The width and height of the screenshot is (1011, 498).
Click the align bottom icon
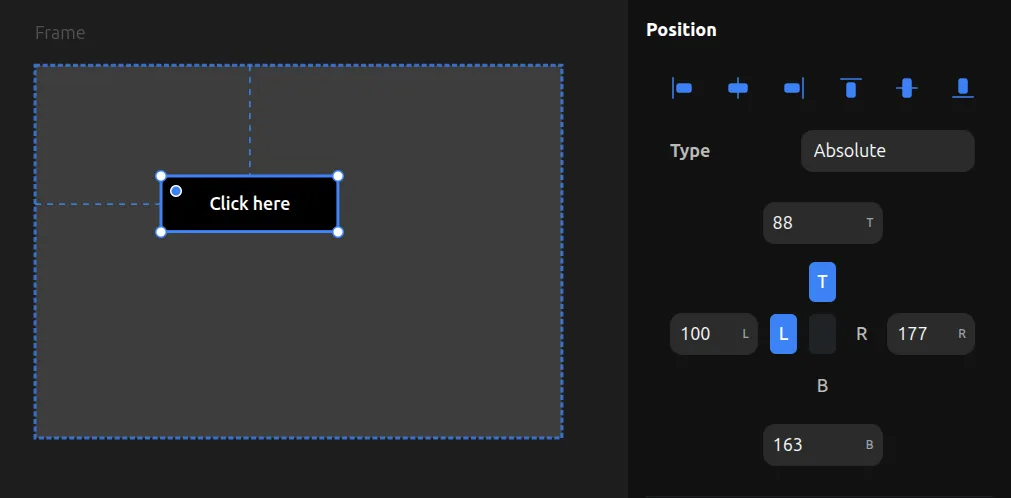[963, 88]
